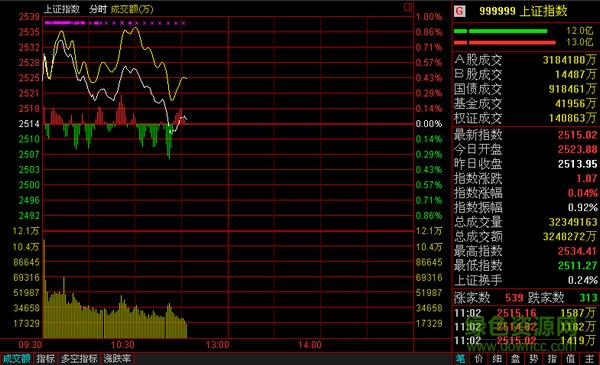This screenshot has height=365, width=600.
Task: Open the 细 detail tab
Action: click(x=497, y=358)
